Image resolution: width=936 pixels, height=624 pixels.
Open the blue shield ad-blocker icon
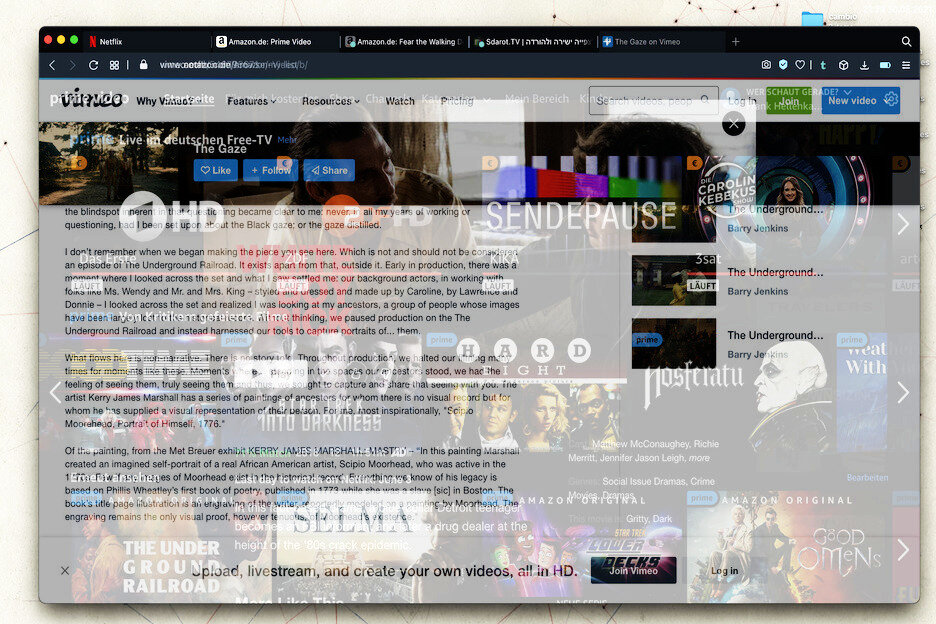click(783, 64)
